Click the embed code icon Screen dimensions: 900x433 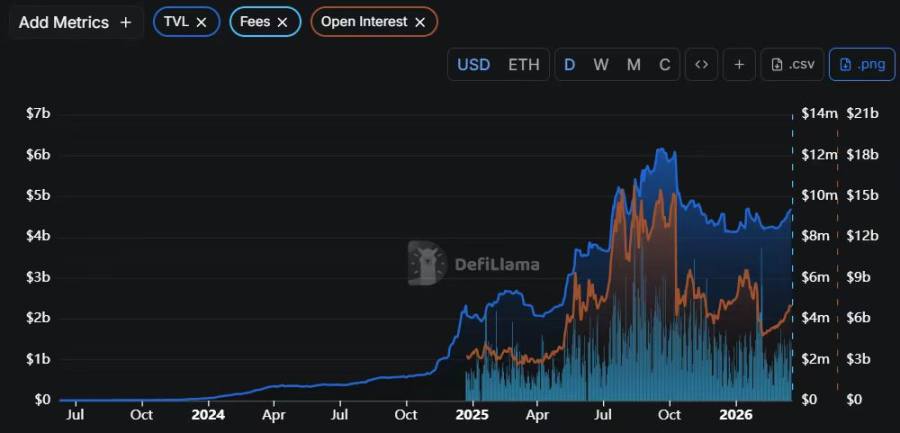coord(701,64)
